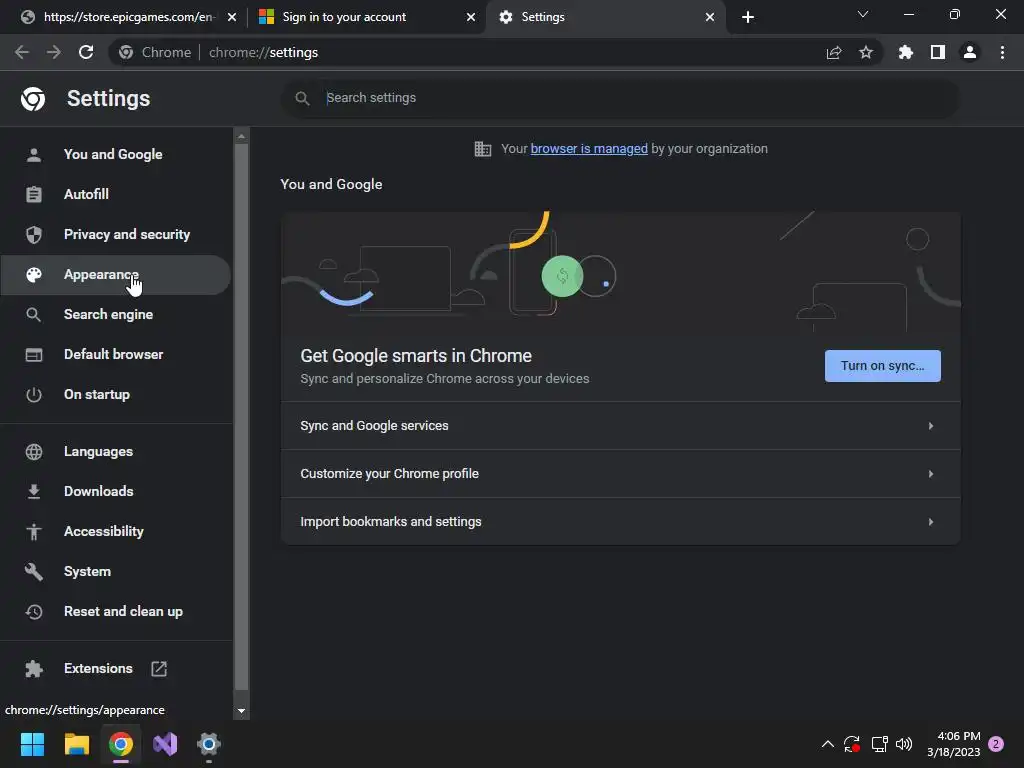Click the network tray icon
The image size is (1024, 768).
point(879,744)
